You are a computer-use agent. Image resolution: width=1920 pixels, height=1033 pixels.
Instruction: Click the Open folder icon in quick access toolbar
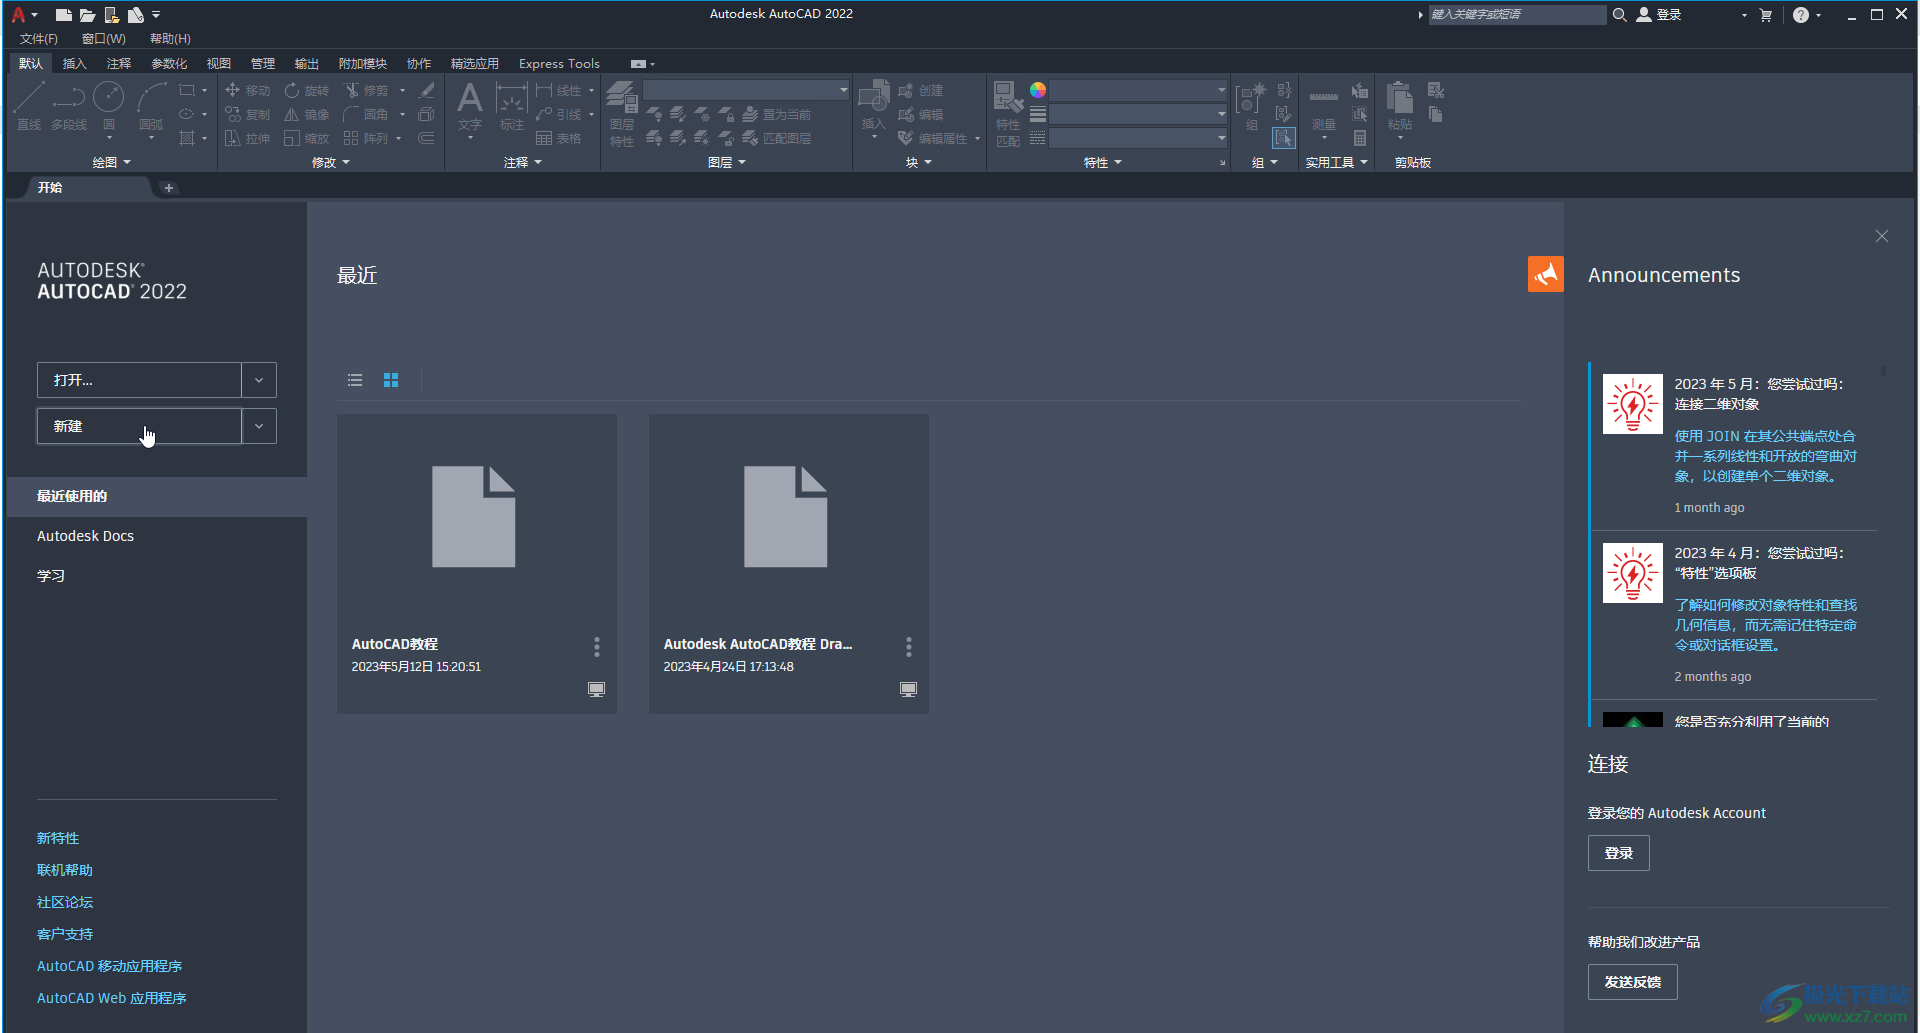87,15
